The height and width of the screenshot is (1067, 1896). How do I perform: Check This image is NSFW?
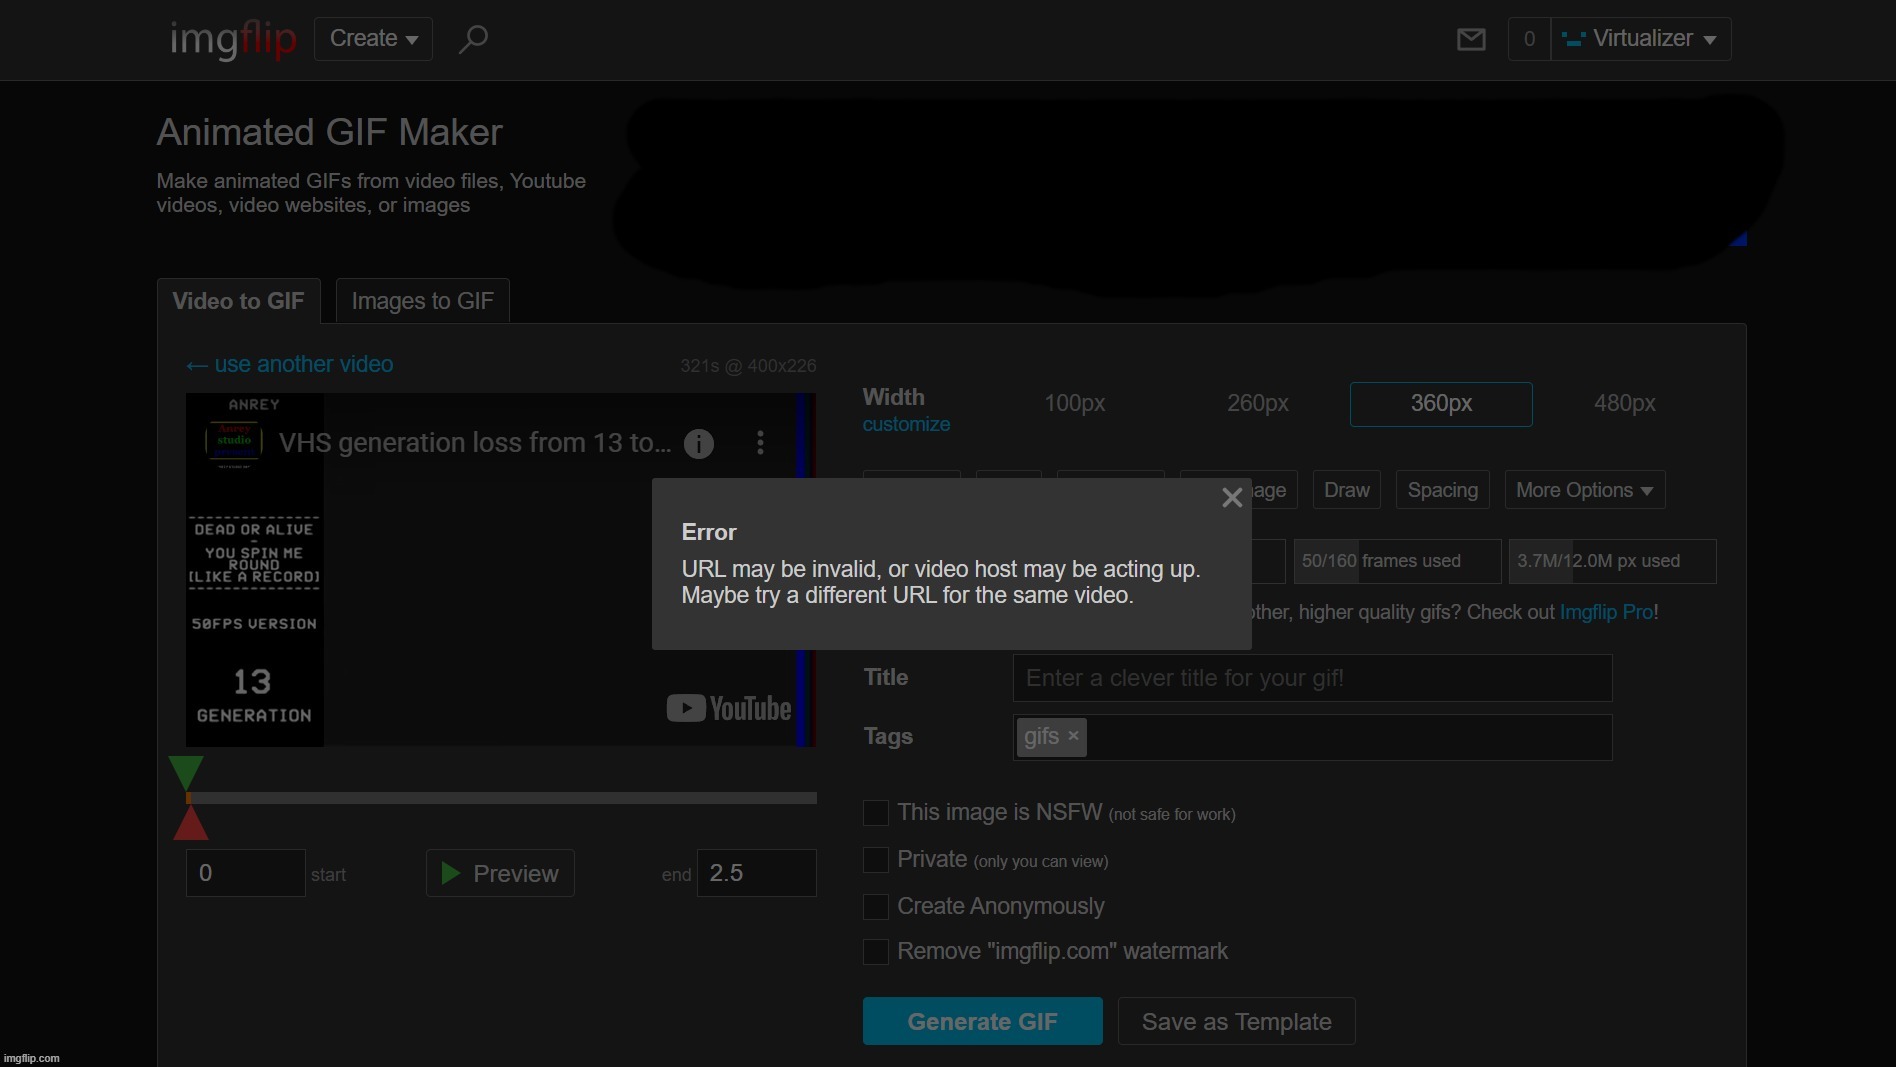click(876, 813)
